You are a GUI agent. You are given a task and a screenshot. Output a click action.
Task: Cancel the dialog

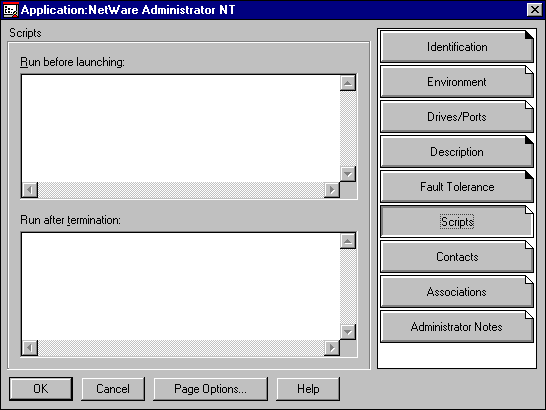click(x=113, y=389)
